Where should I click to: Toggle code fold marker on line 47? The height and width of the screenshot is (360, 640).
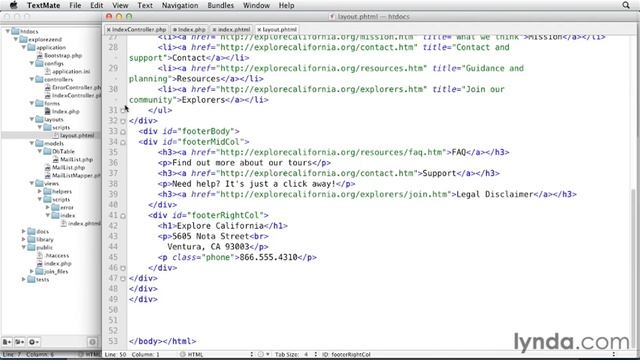pyautogui.click(x=123, y=279)
